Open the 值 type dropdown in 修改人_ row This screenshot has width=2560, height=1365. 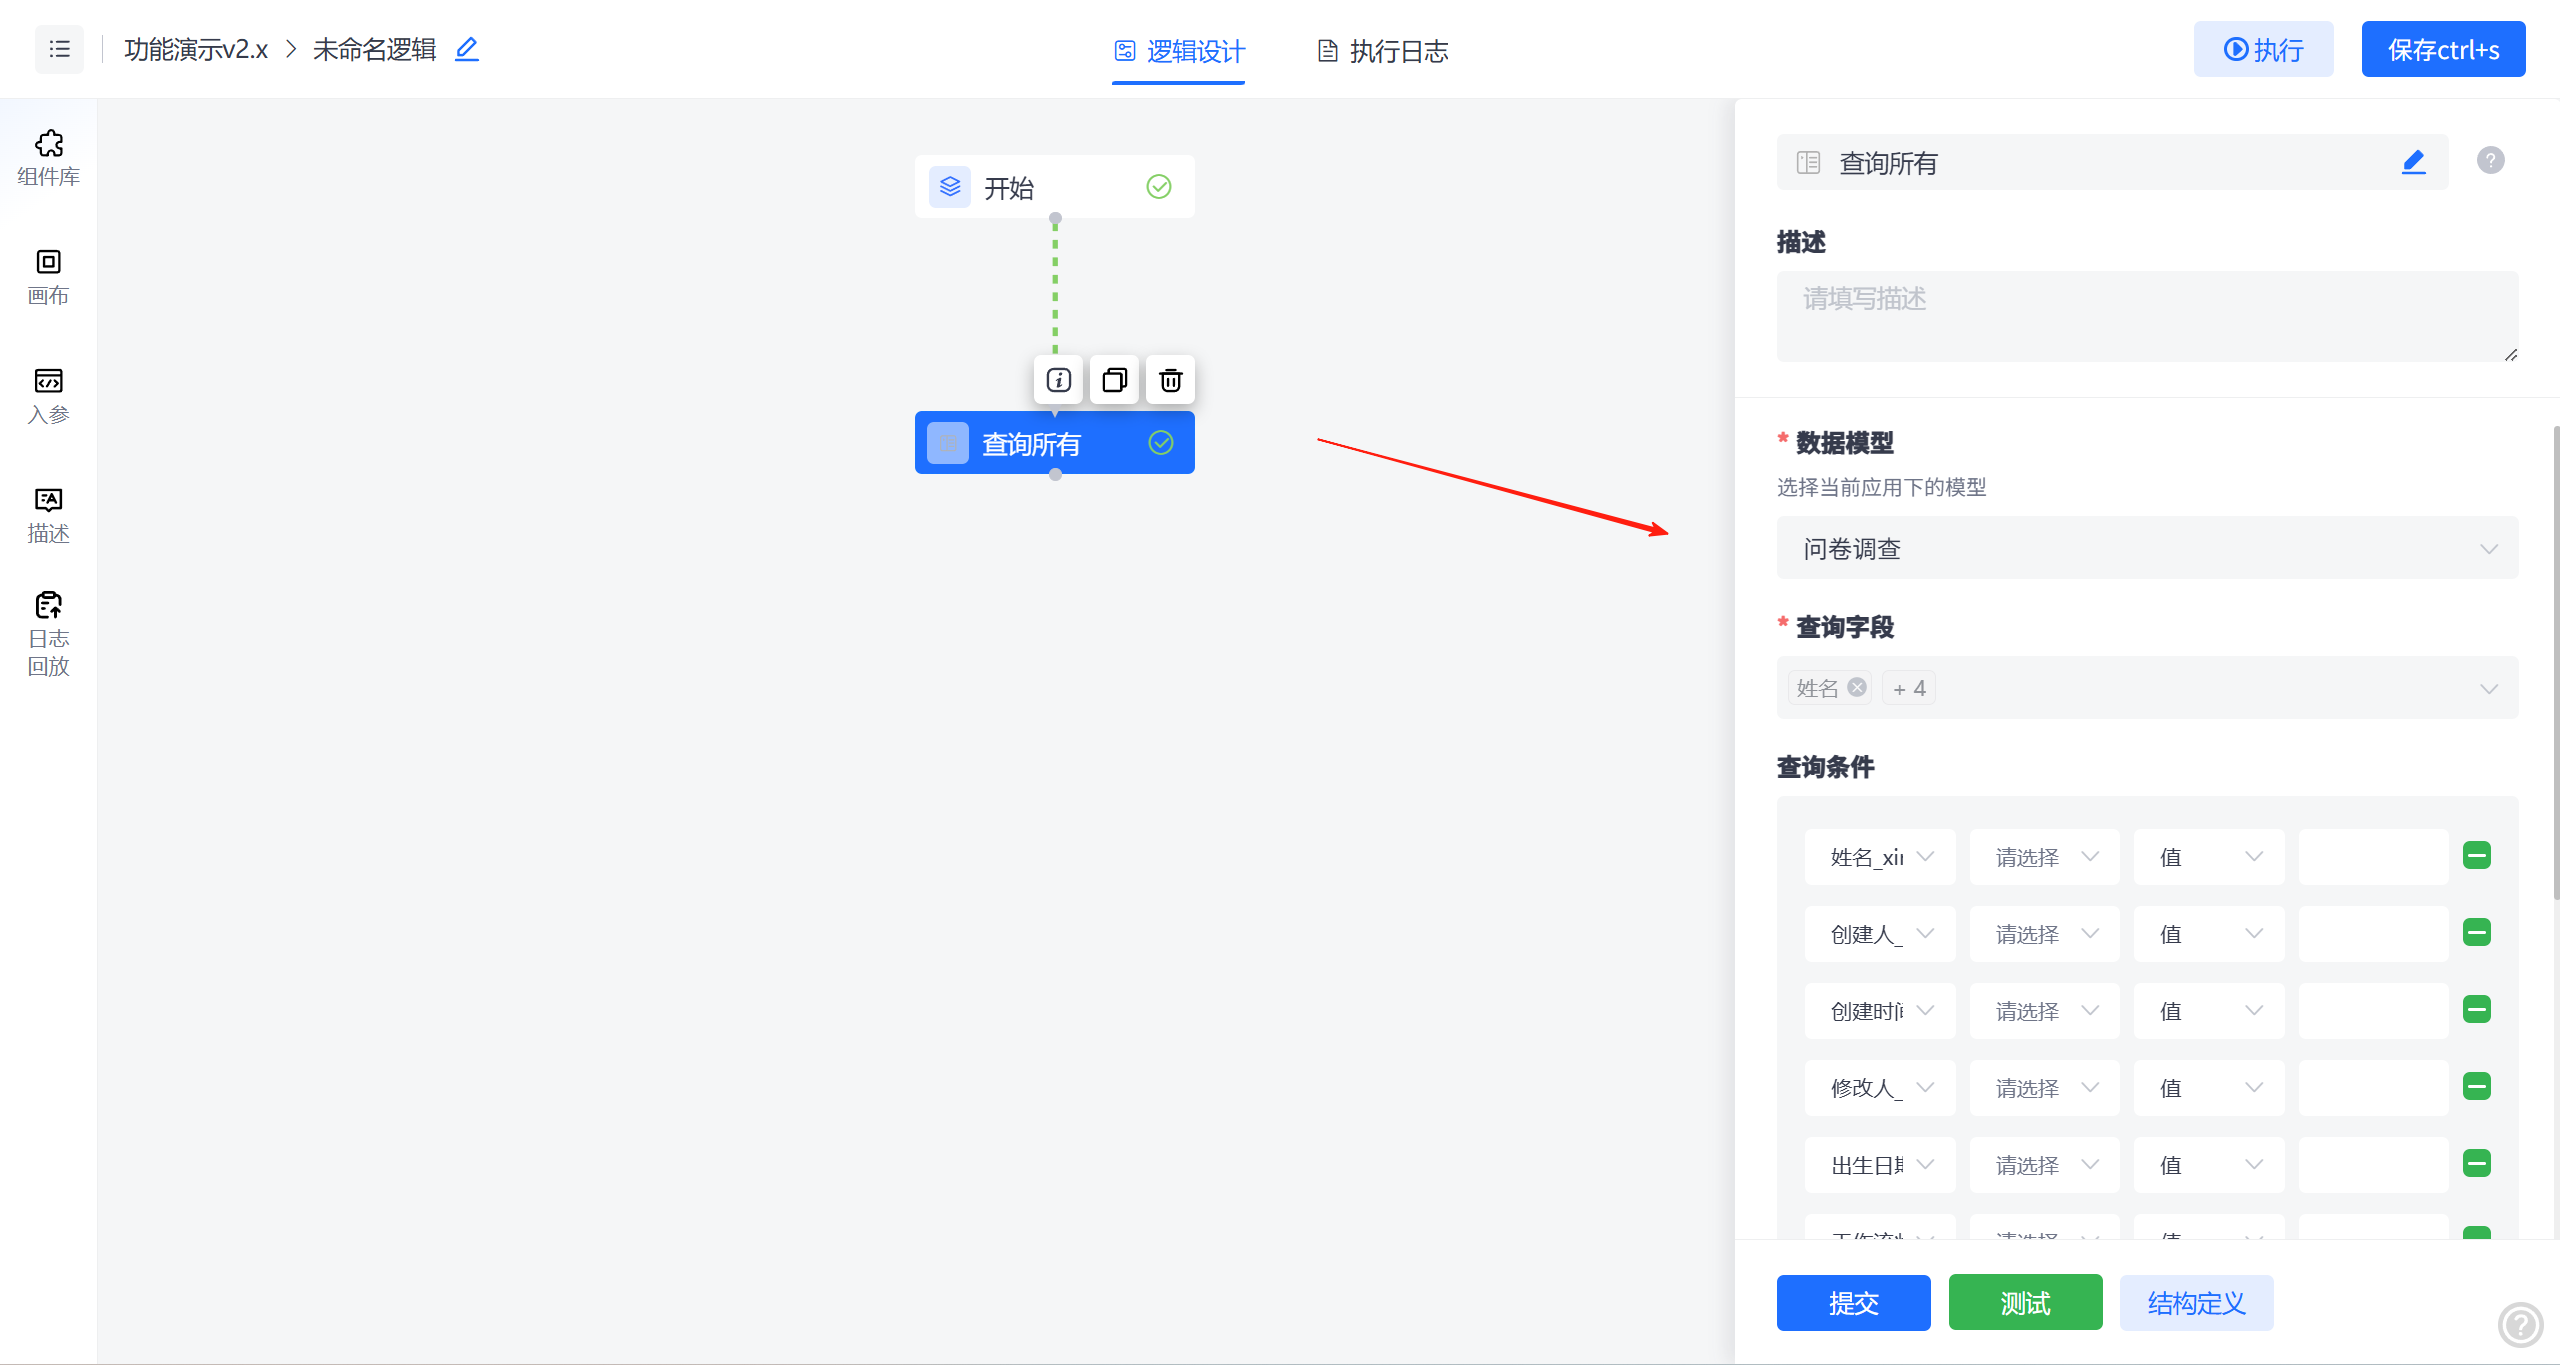point(2209,1088)
